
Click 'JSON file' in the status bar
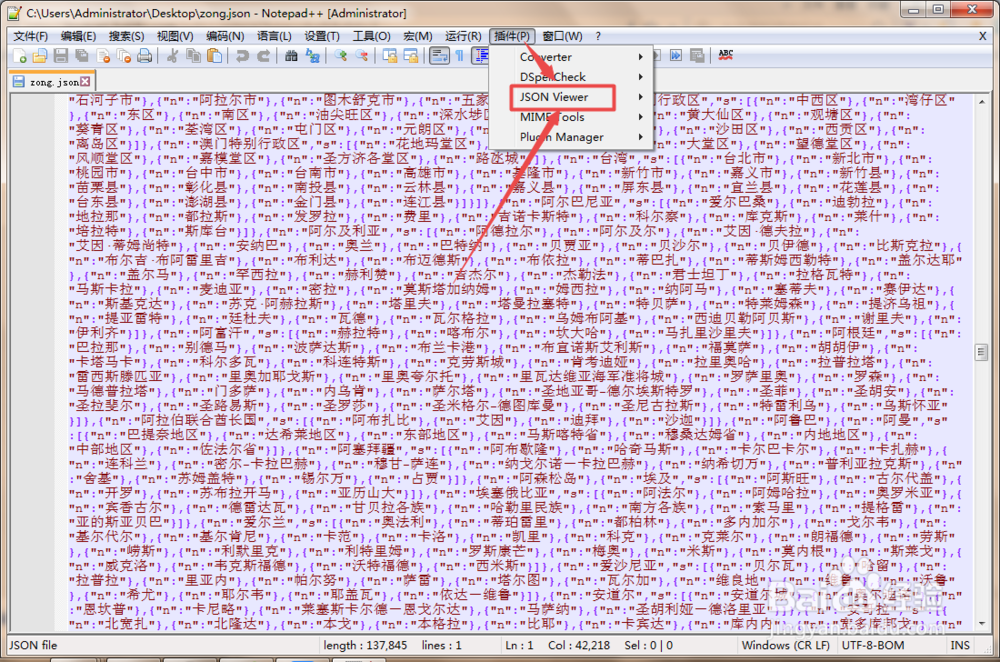[33, 645]
